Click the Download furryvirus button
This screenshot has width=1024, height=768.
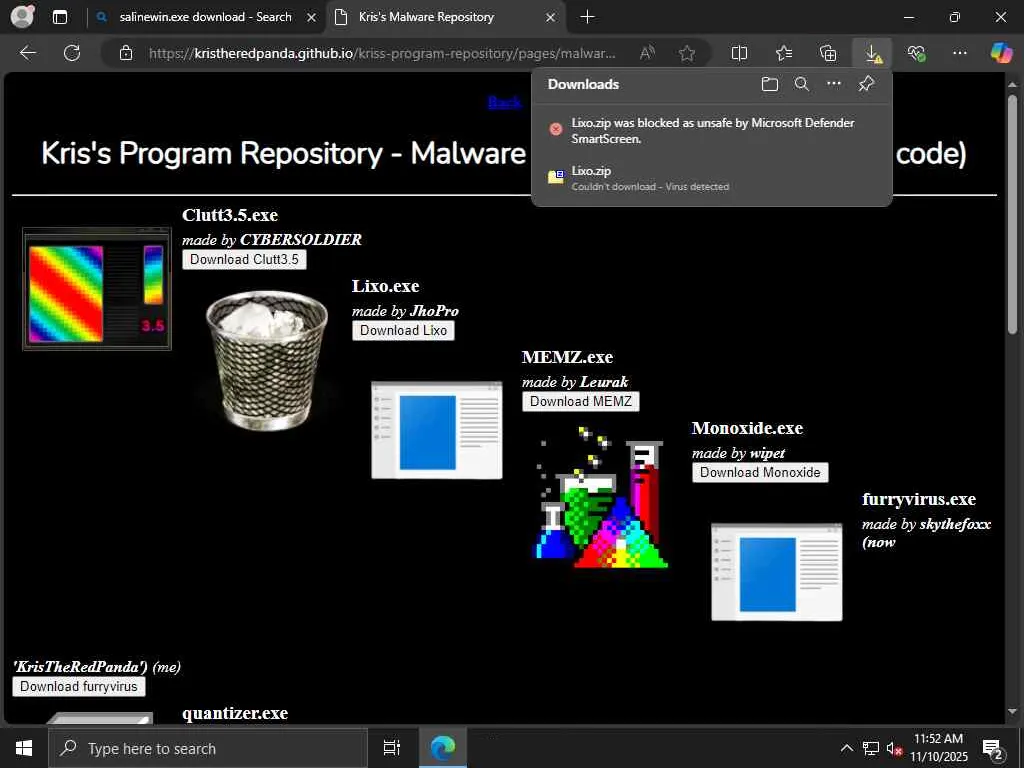click(79, 686)
